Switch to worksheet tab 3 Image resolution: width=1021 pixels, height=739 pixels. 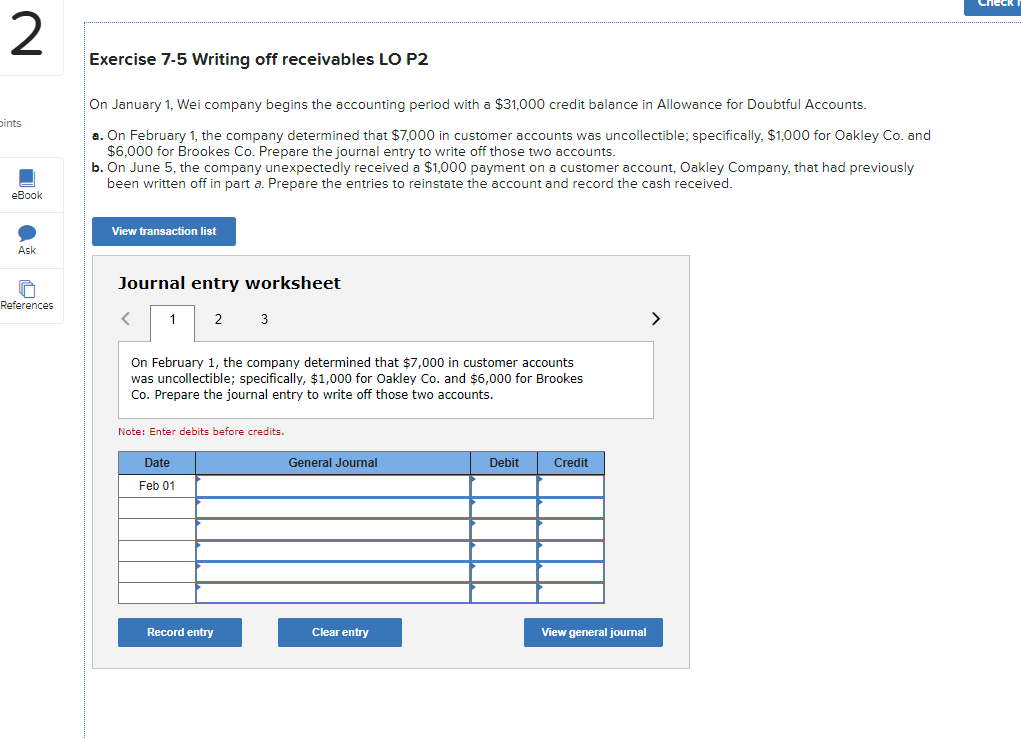point(264,319)
